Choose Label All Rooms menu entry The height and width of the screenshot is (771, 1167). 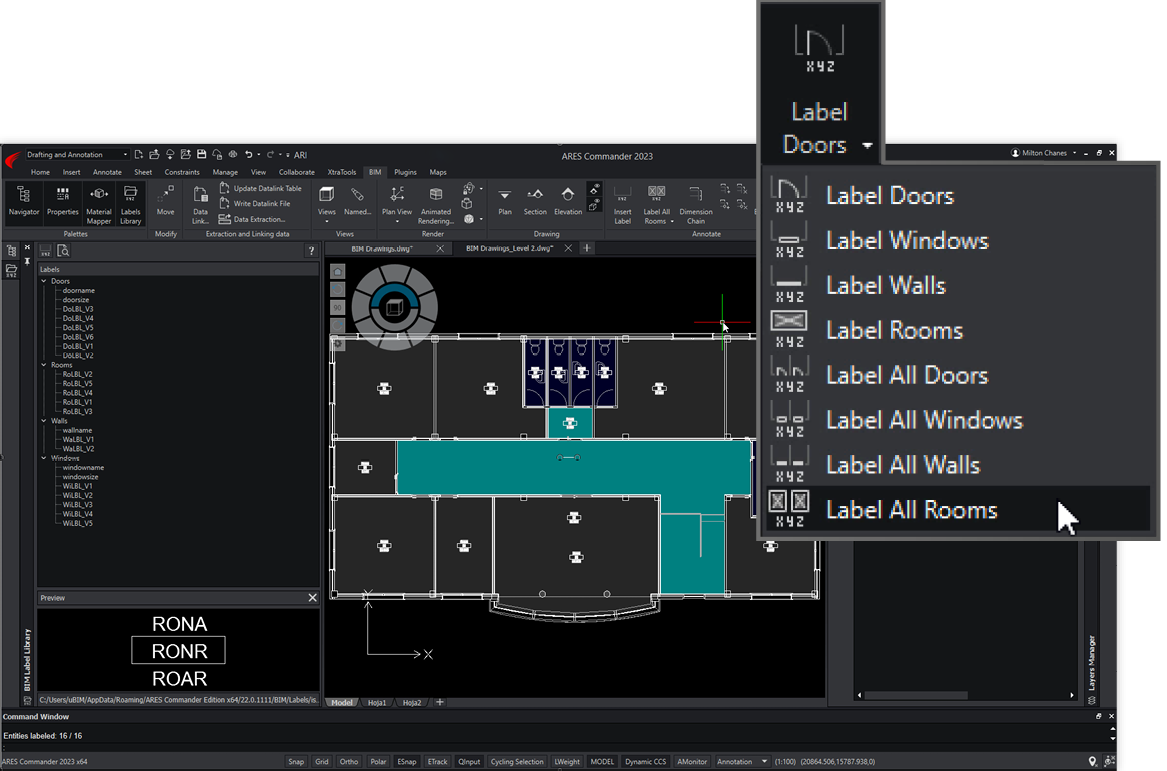(x=959, y=510)
